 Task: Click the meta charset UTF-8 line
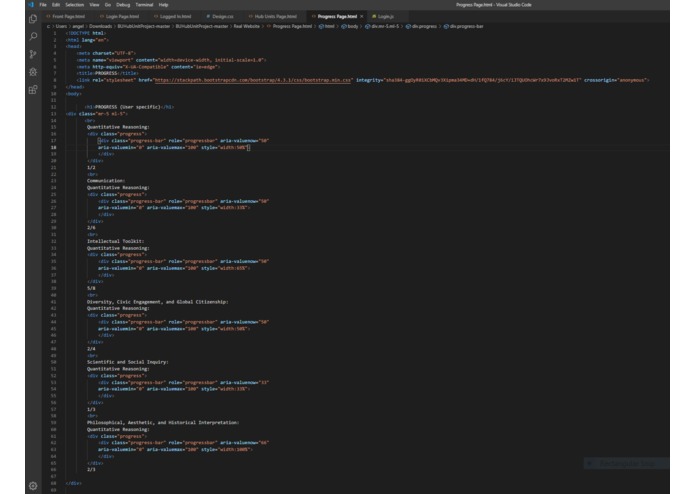[106, 53]
